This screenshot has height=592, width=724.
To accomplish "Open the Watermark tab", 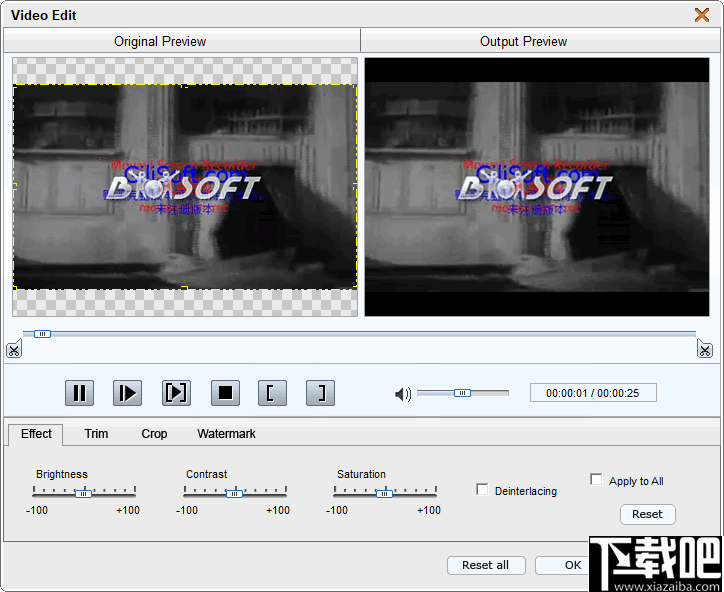I will pos(226,434).
